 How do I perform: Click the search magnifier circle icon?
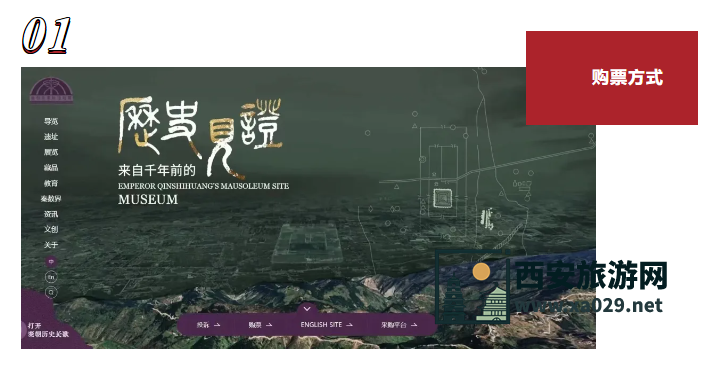tap(51, 293)
